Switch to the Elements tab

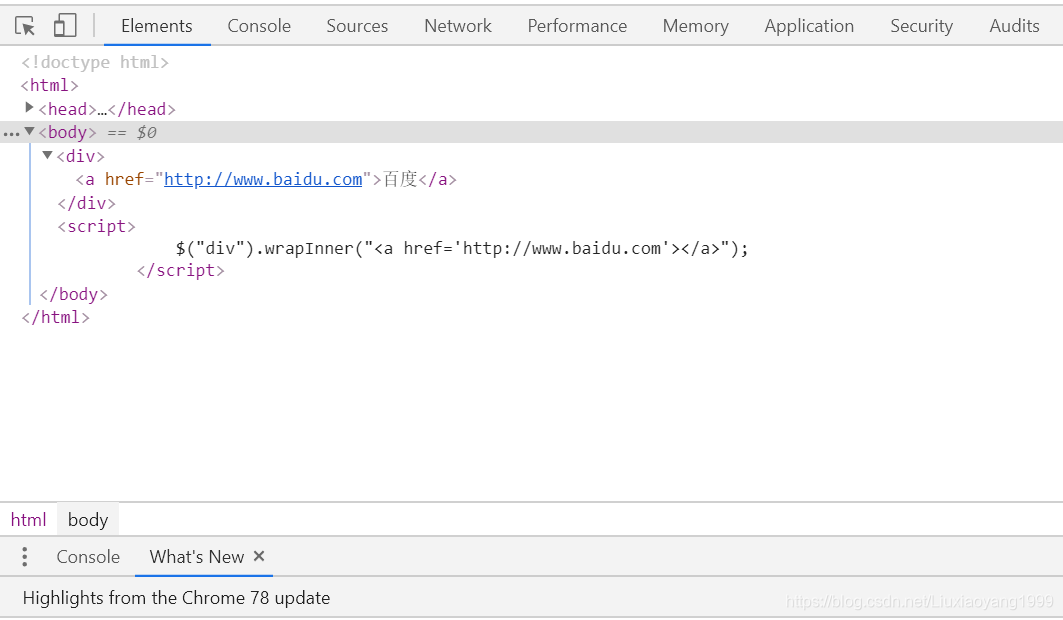[x=157, y=26]
